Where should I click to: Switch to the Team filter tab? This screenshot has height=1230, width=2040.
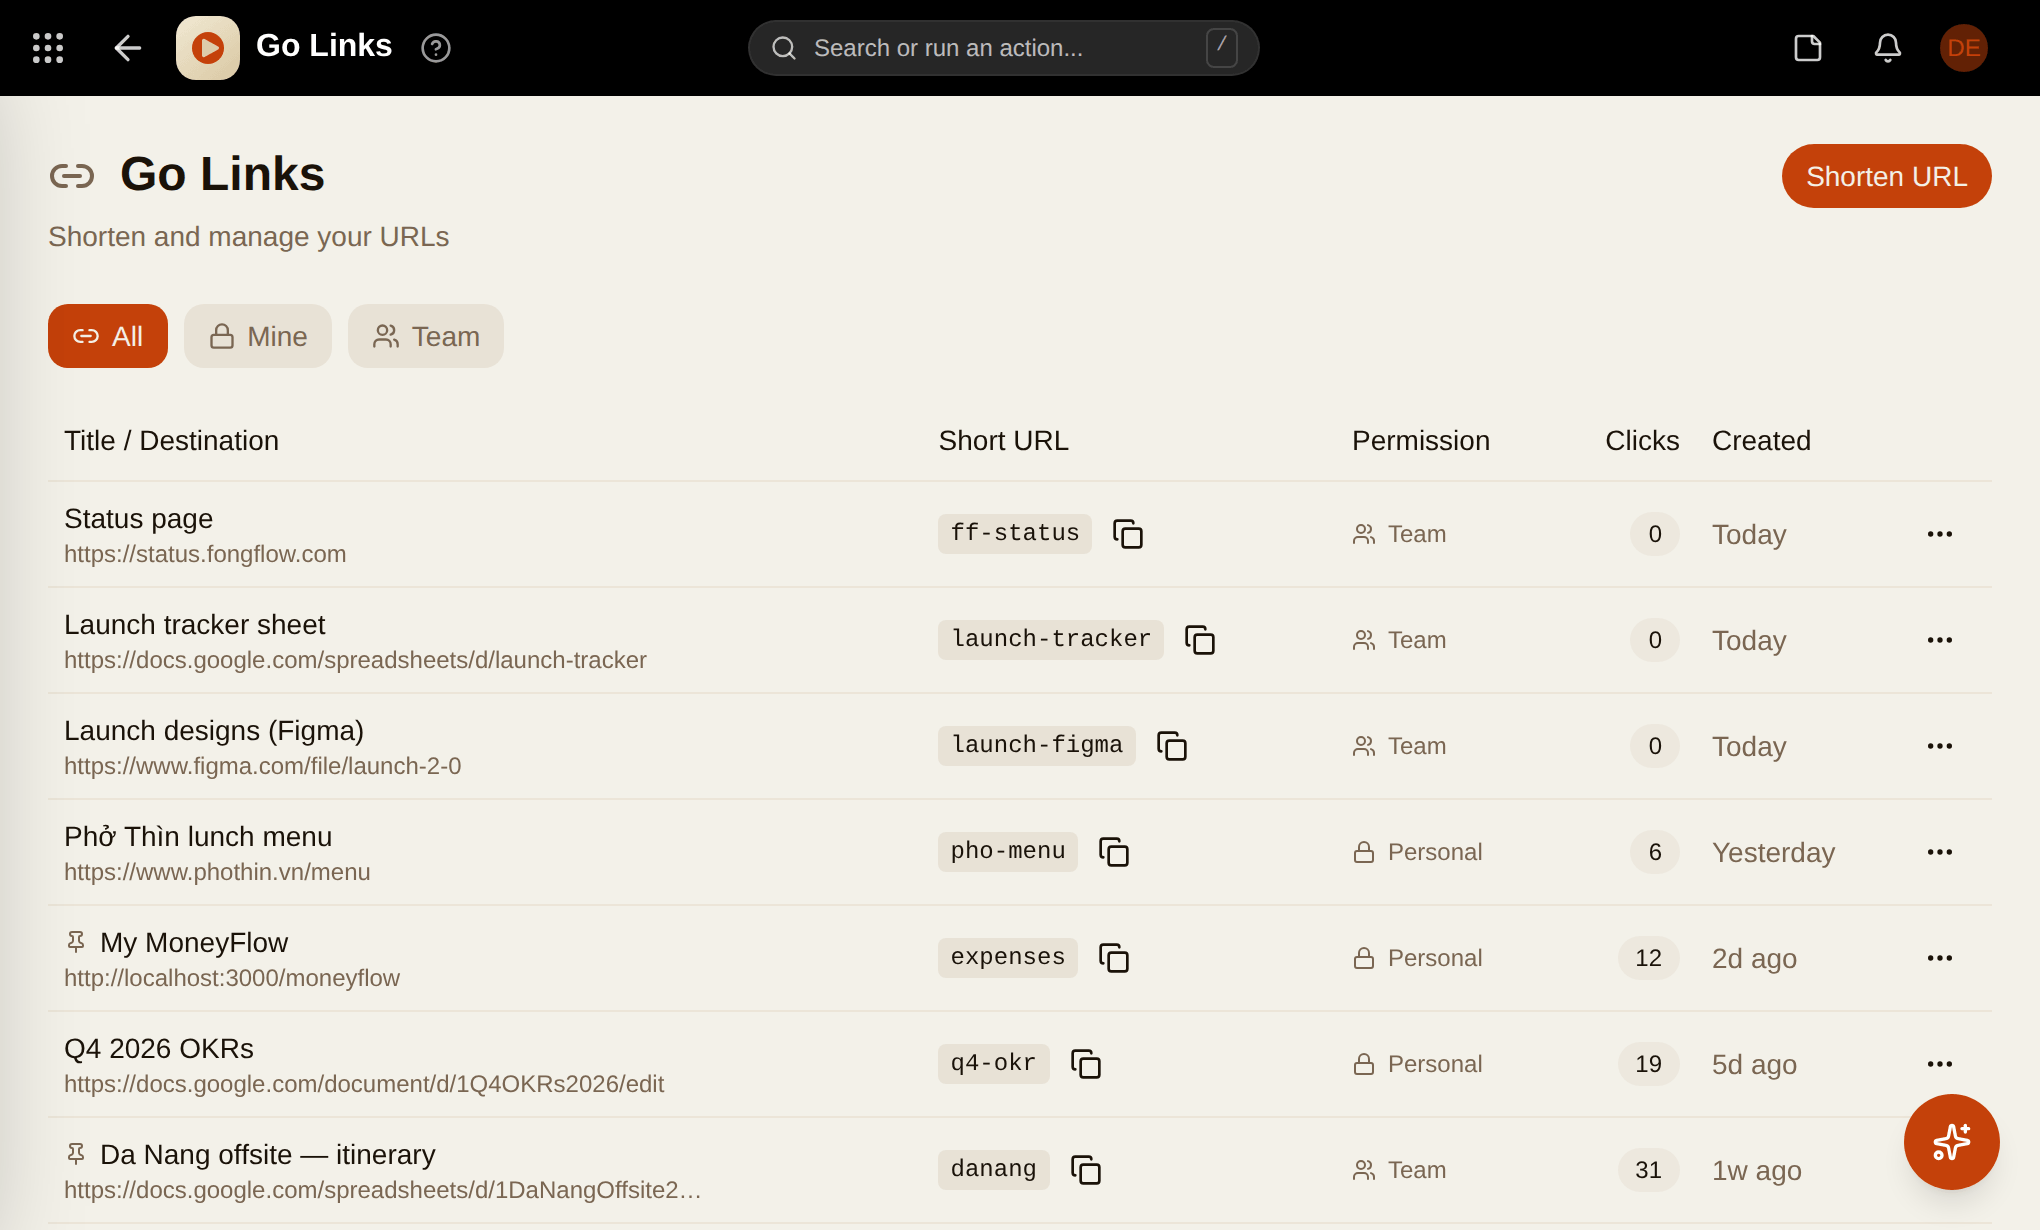tap(426, 336)
